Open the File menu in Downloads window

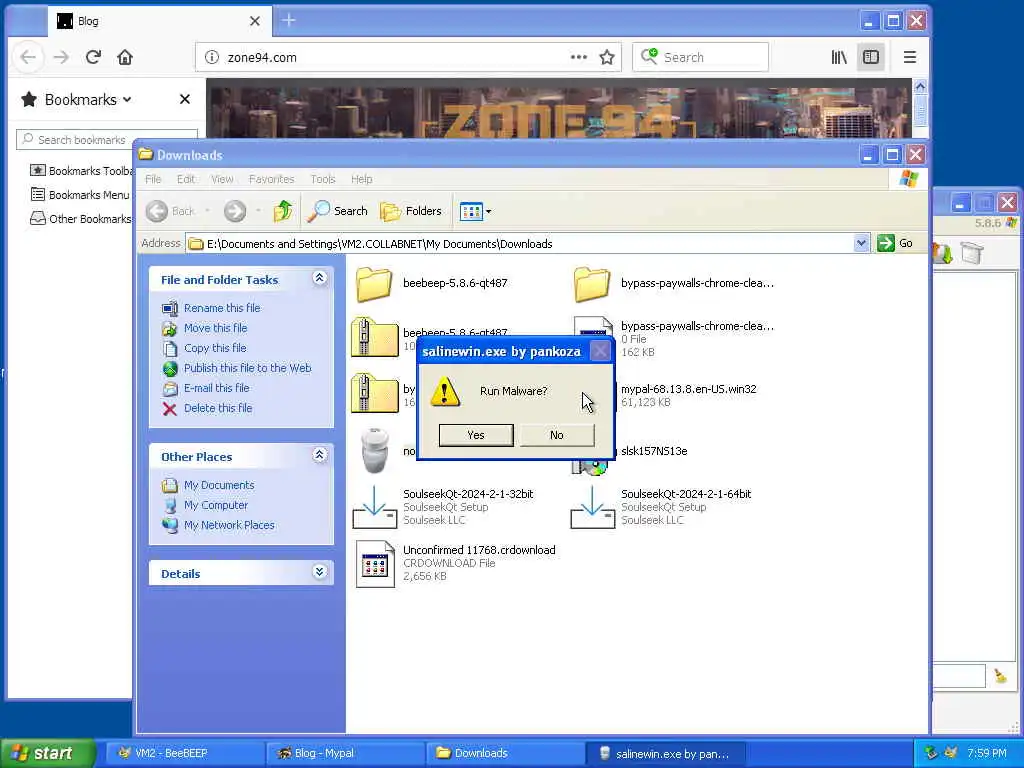tap(153, 179)
